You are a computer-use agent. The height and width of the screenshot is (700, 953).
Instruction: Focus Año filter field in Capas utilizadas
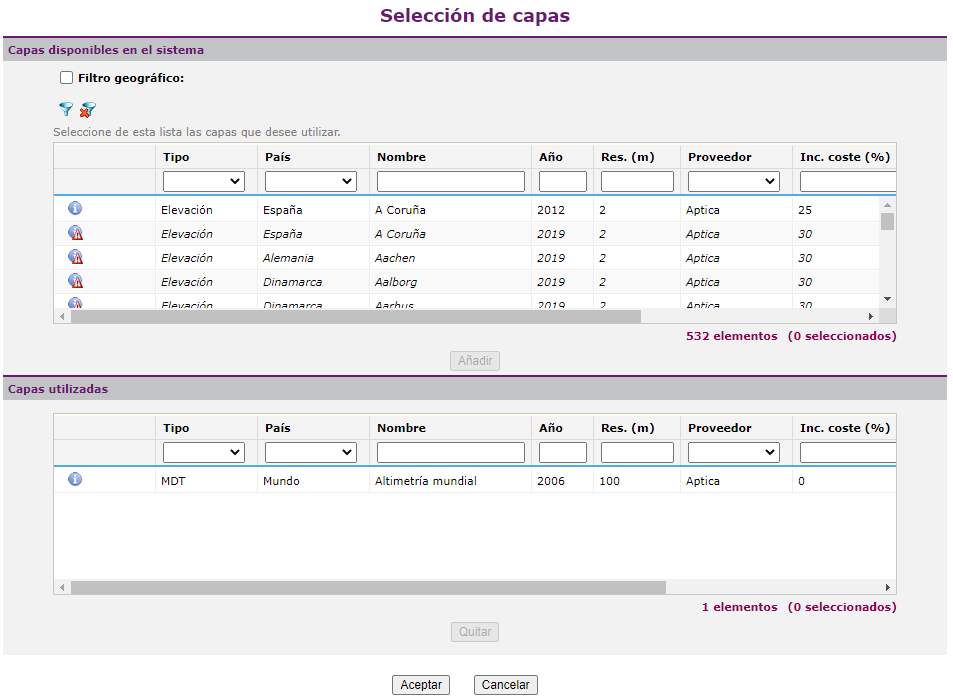[x=563, y=452]
